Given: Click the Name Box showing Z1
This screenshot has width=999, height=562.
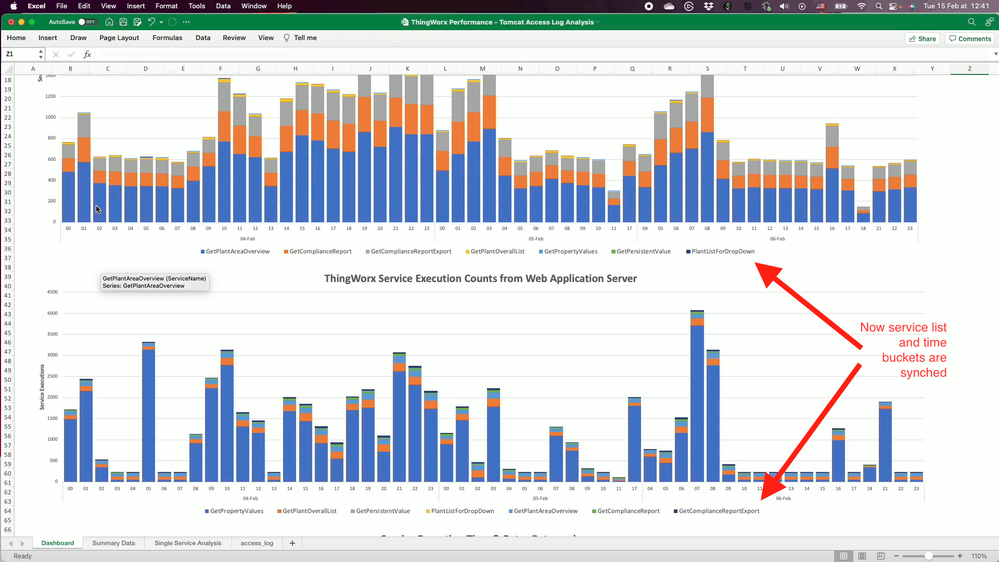Looking at the screenshot, I should (x=19, y=54).
